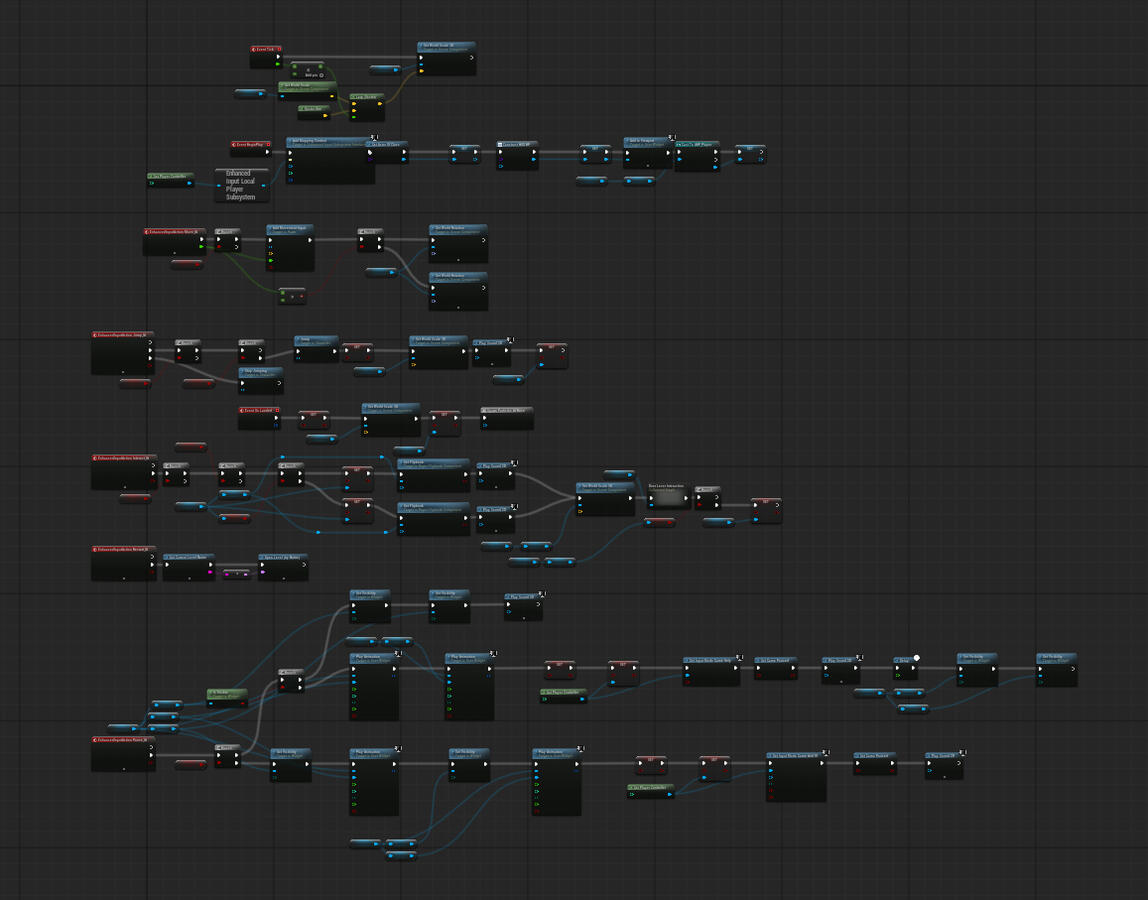This screenshot has height=900, width=1148.
Task: Click the red event icon on Event BeginPlay
Action: [x=234, y=144]
